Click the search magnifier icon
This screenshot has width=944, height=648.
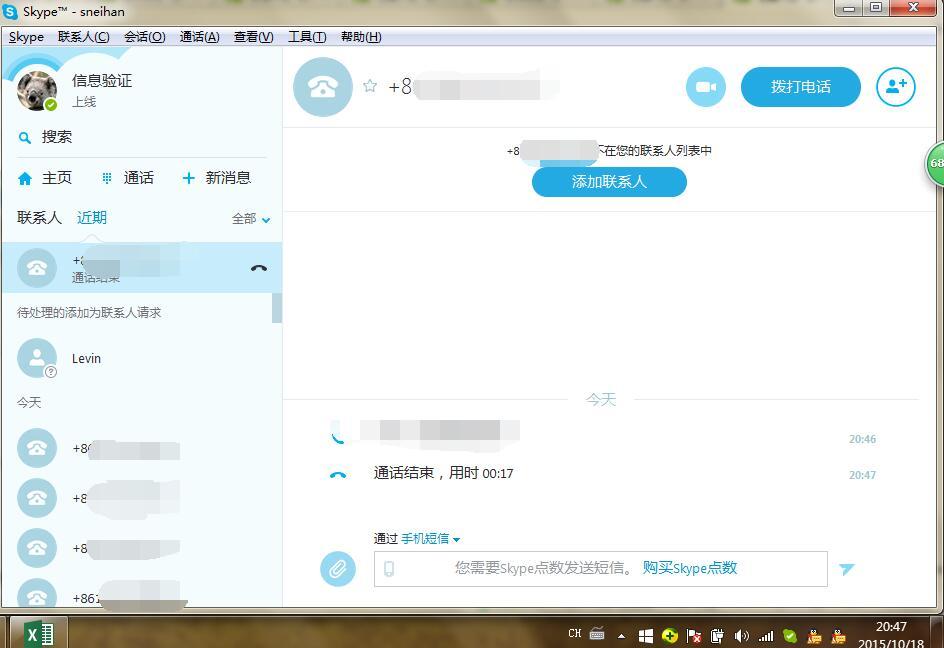tap(25, 138)
